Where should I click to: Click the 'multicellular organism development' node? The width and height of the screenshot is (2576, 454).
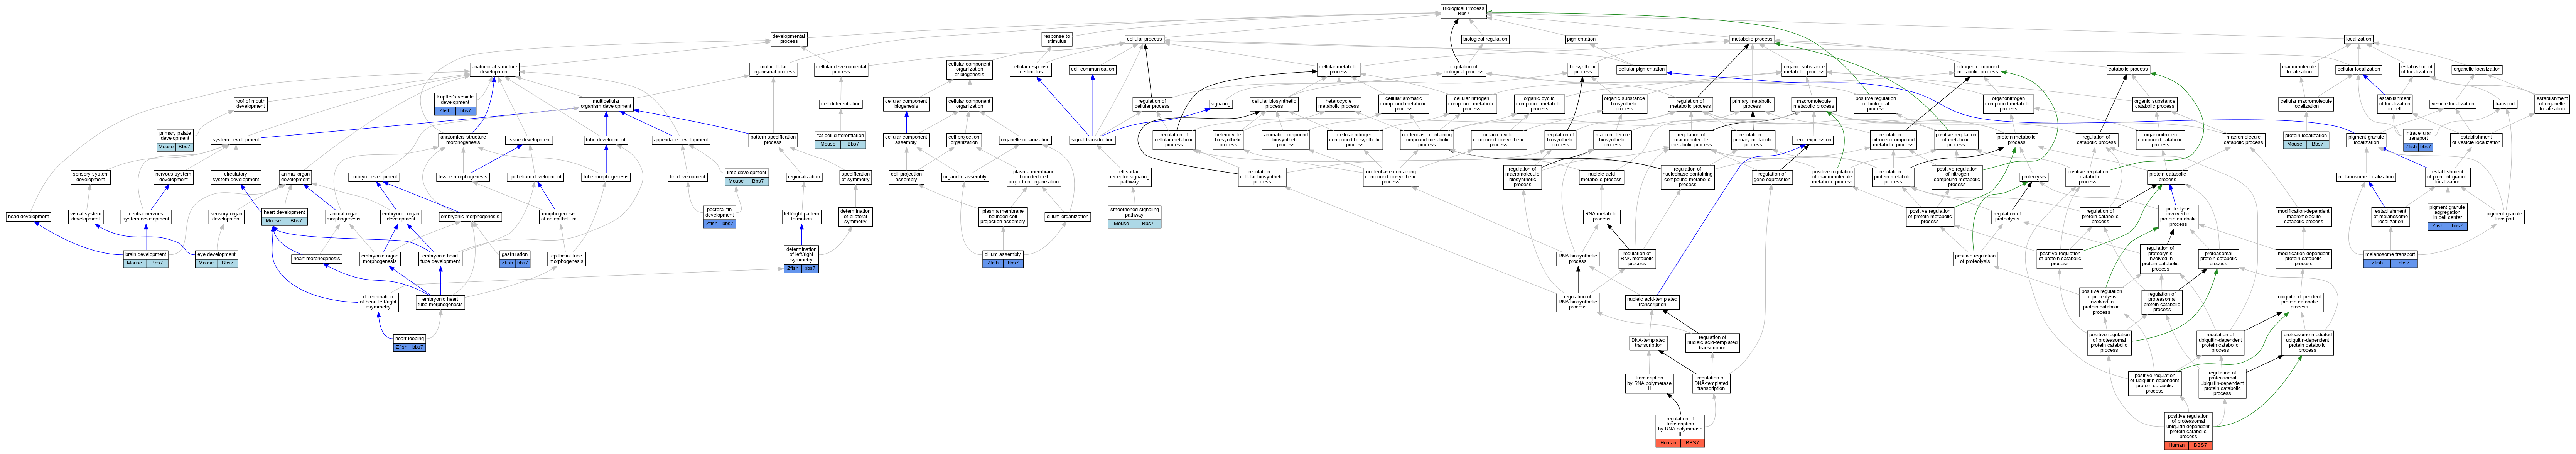(x=606, y=103)
